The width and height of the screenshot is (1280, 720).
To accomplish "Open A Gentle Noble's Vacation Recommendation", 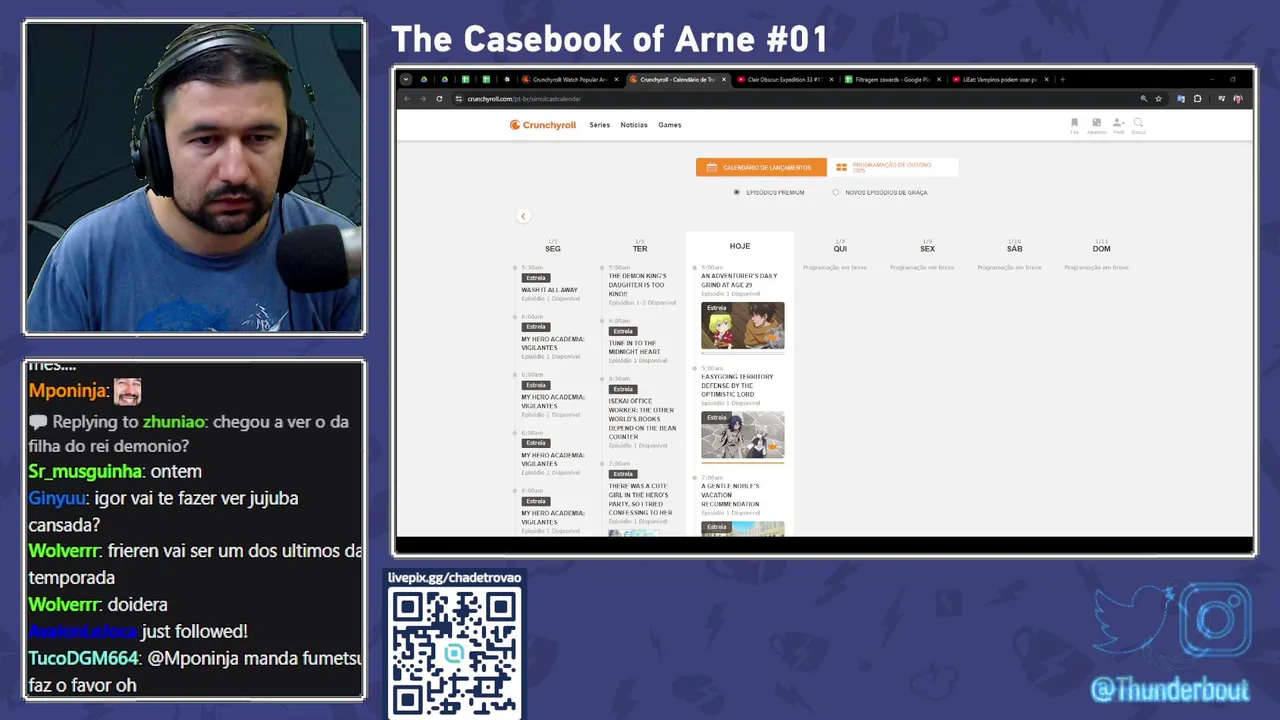I will (731, 495).
